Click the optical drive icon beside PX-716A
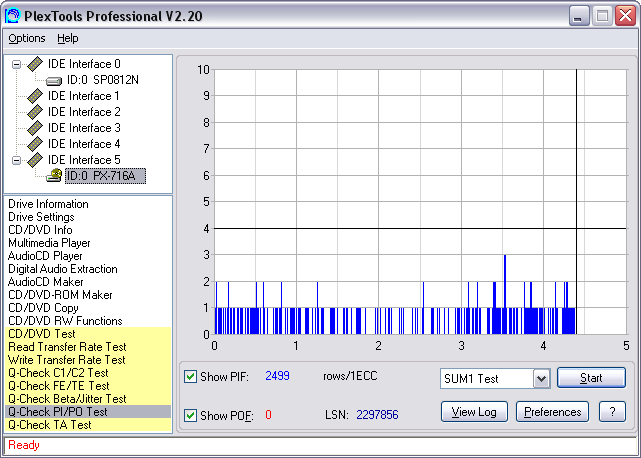Screen dimensions: 641x458 click(x=54, y=176)
